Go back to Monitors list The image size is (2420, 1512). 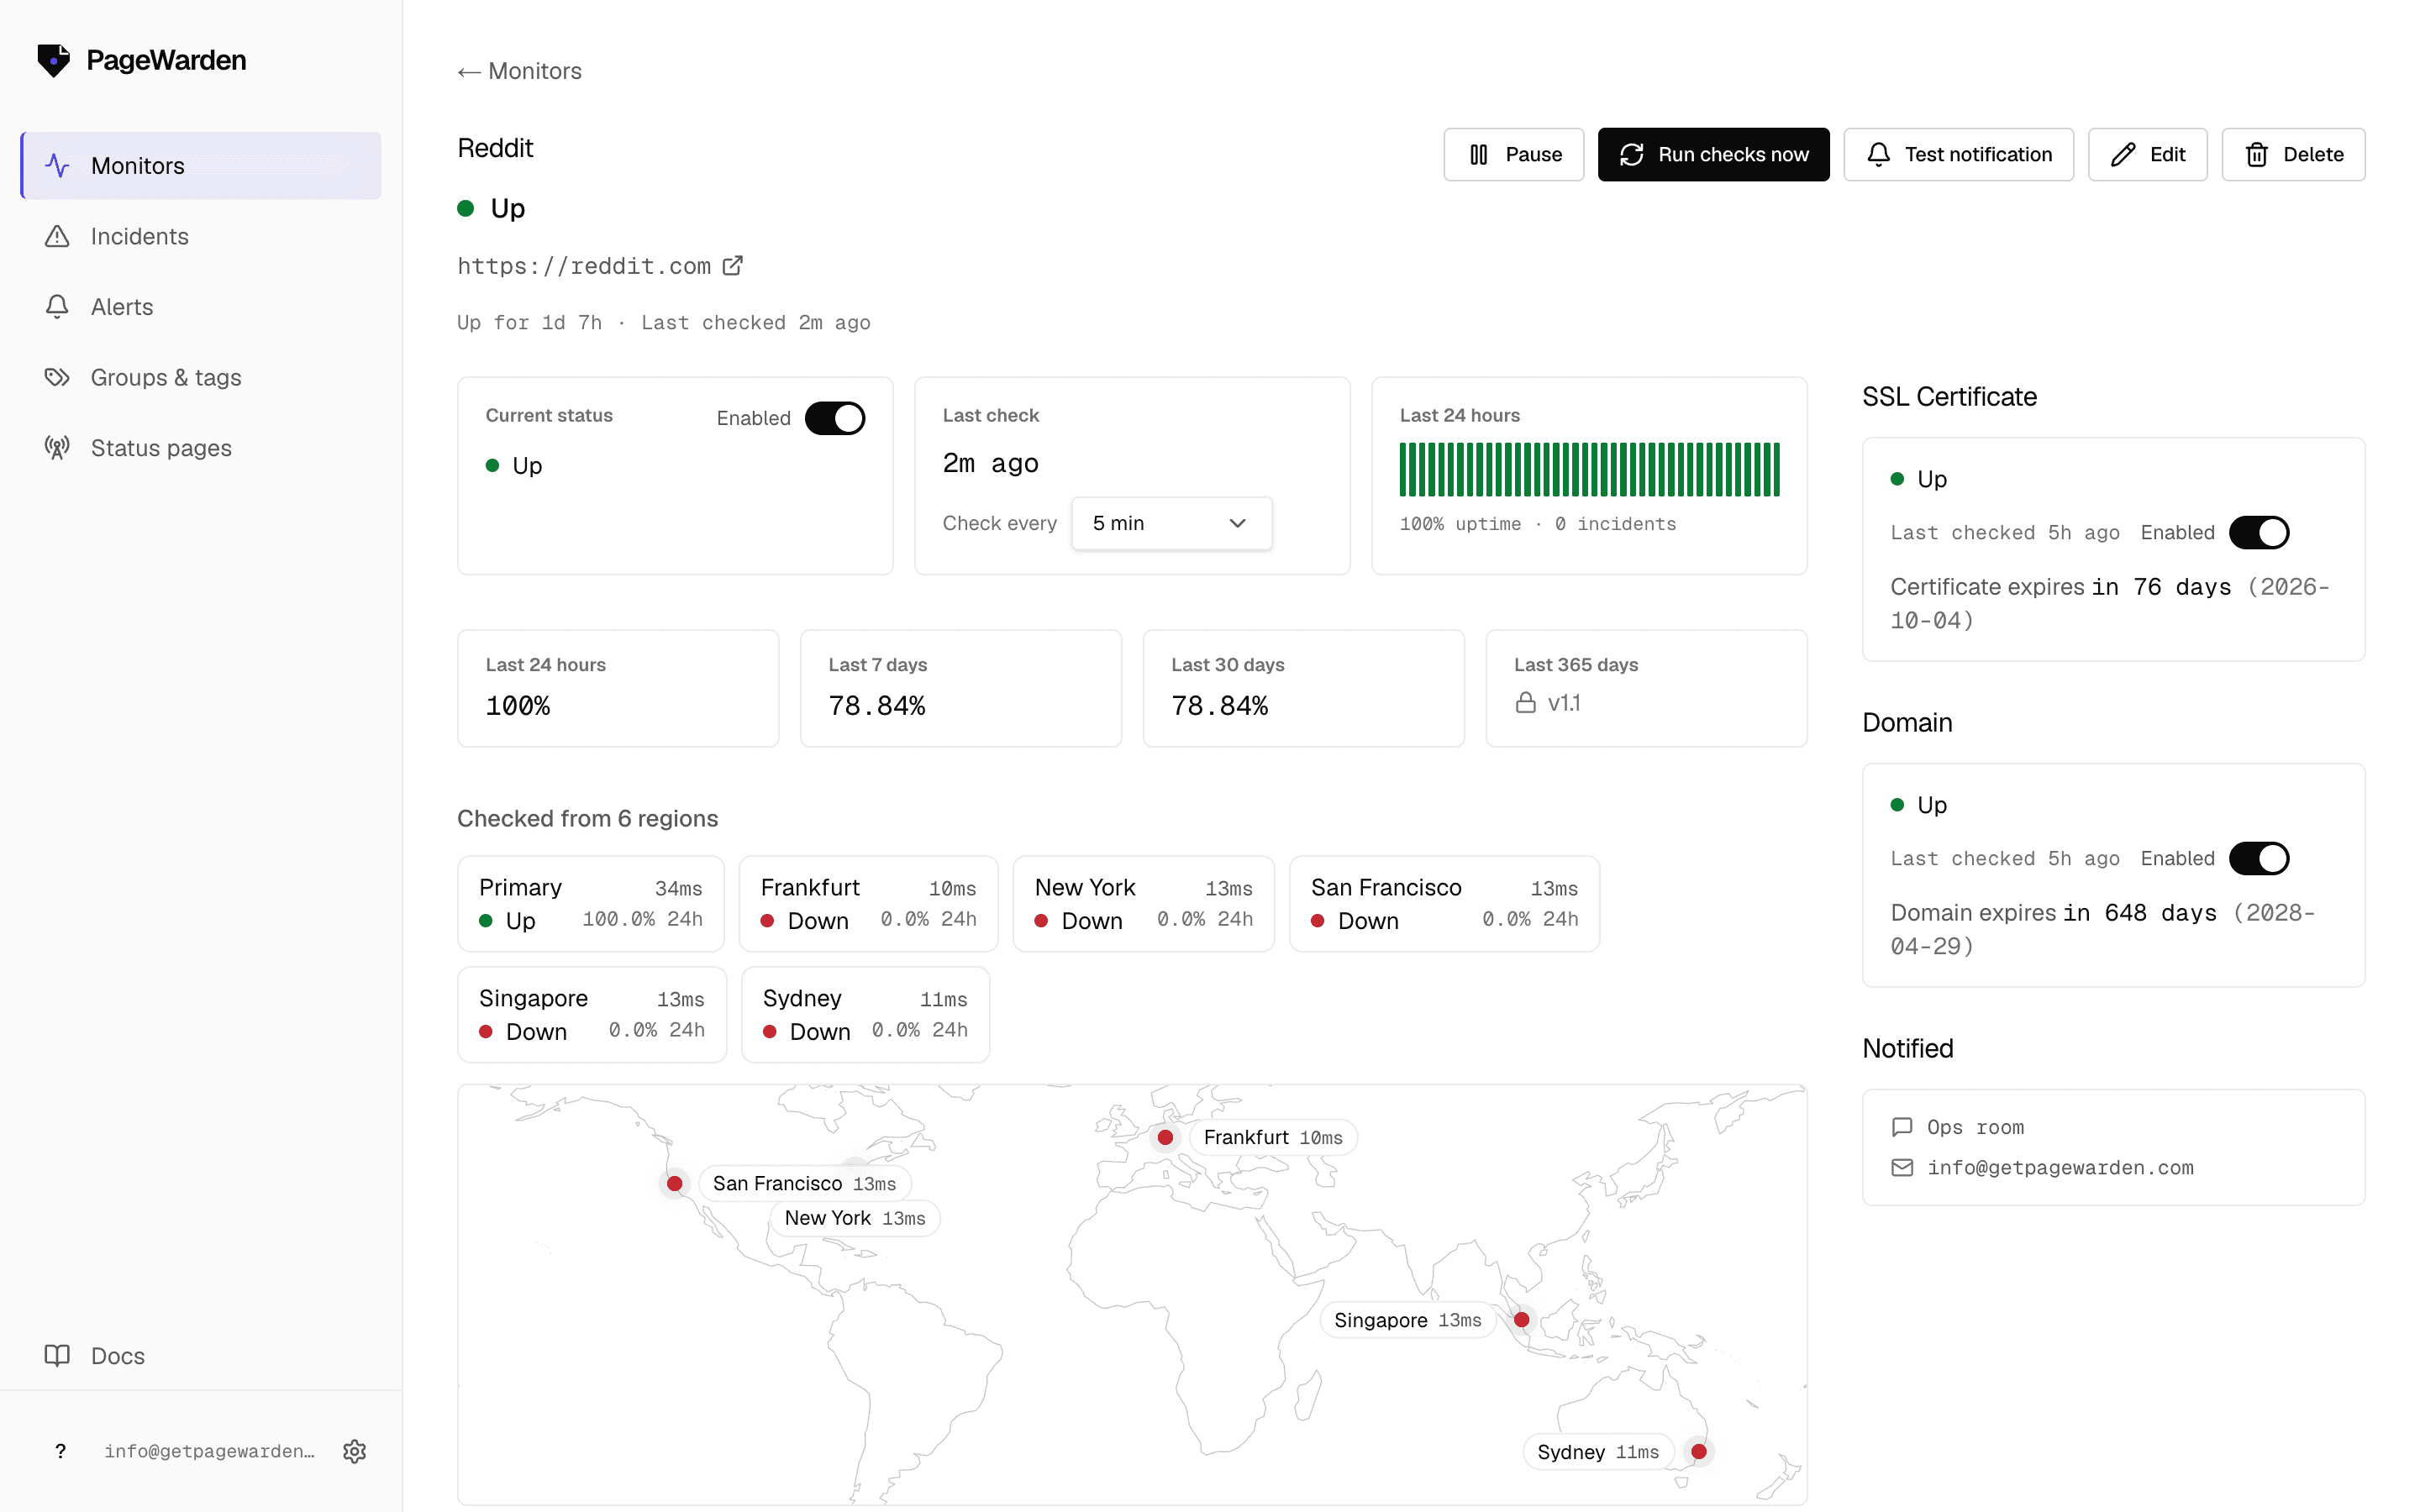[x=519, y=71]
